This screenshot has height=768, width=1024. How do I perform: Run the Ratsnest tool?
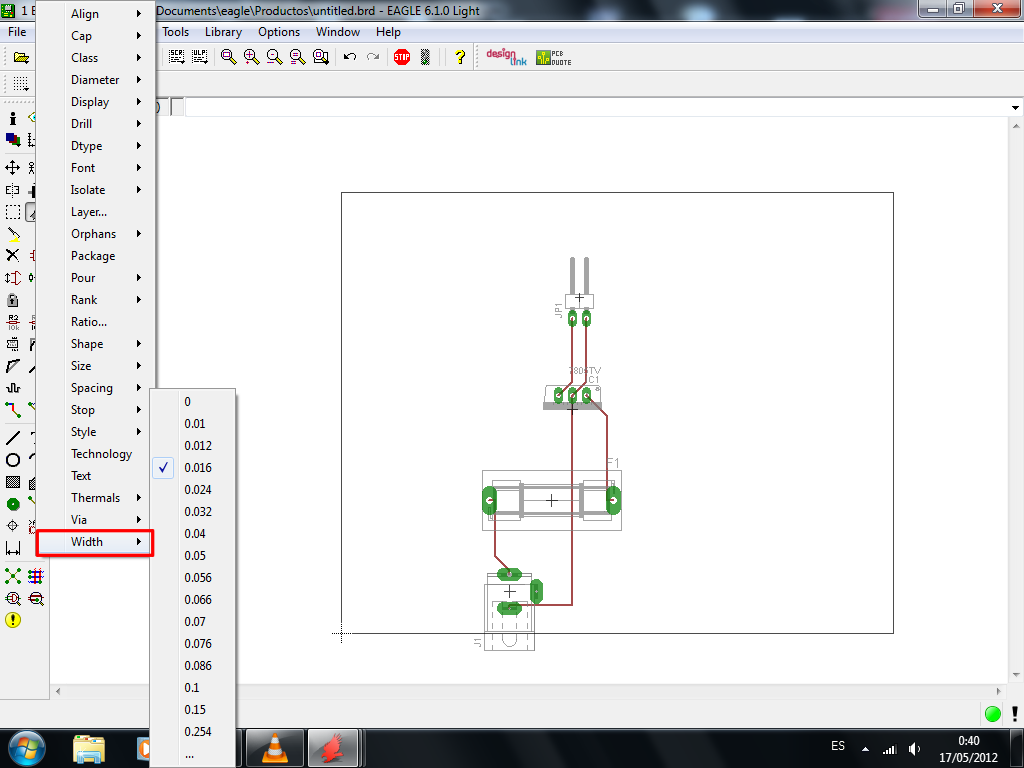[12, 576]
